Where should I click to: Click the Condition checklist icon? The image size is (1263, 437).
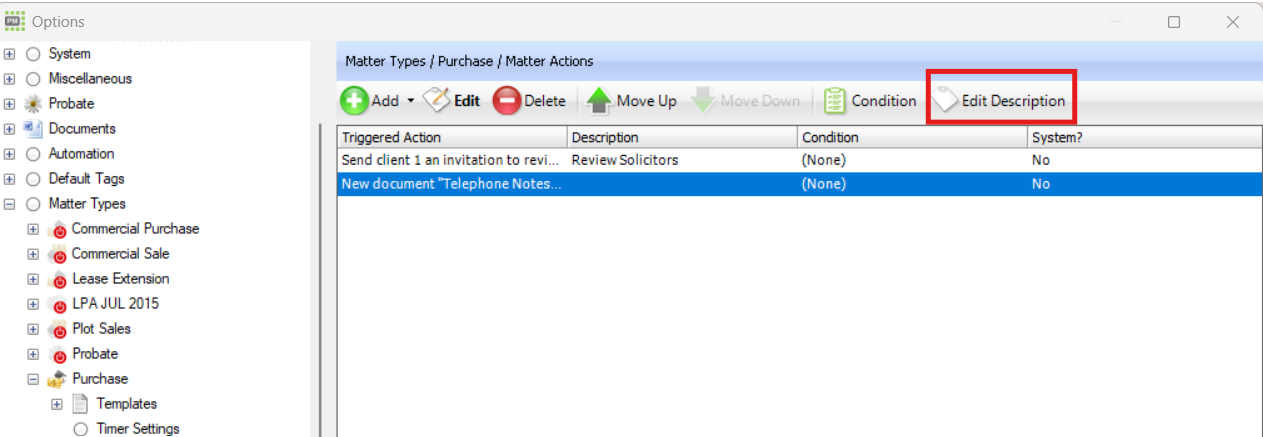[835, 101]
